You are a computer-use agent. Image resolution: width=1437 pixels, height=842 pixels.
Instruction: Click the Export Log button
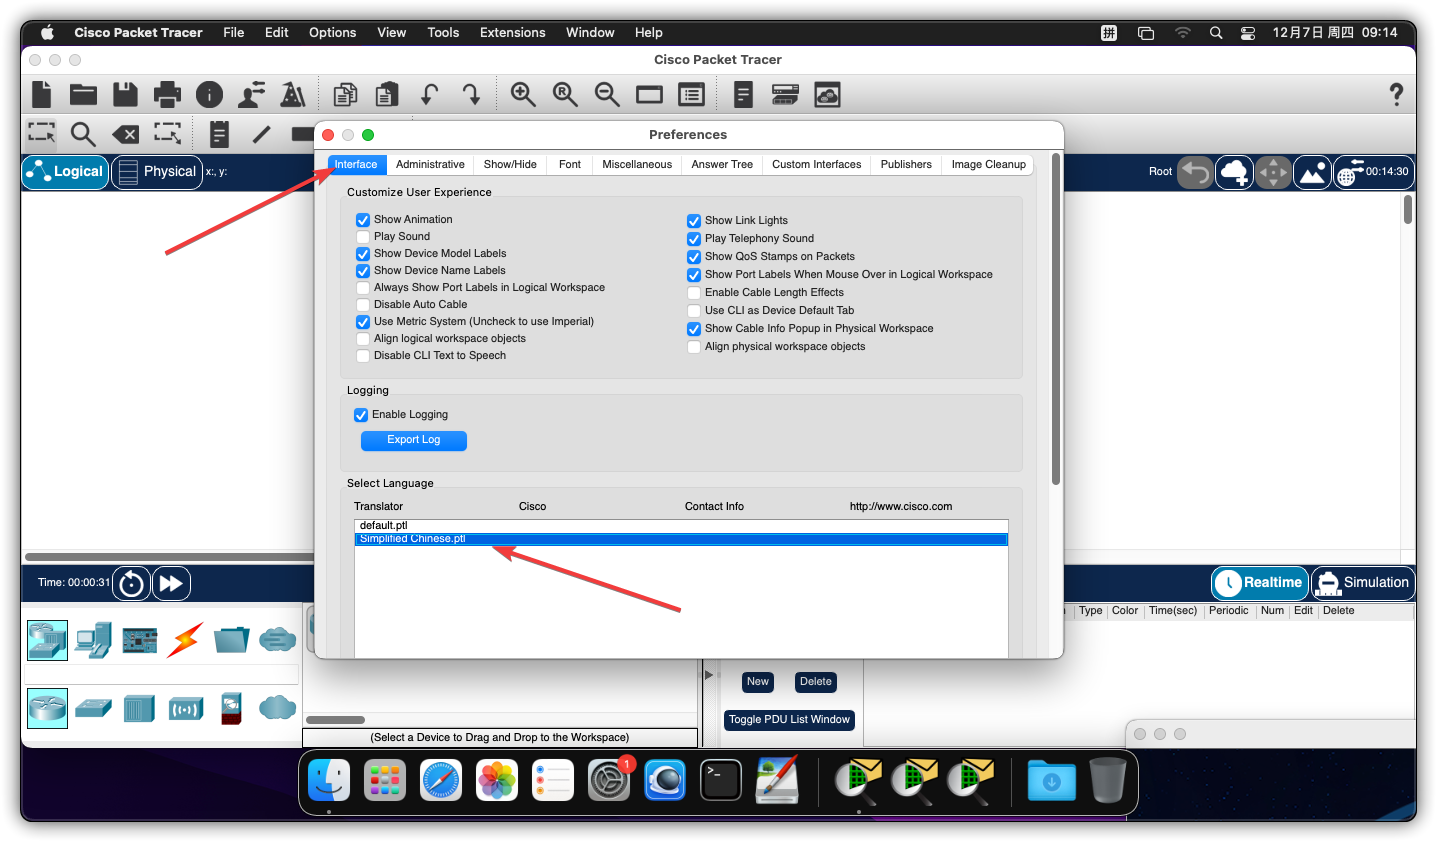(x=413, y=440)
